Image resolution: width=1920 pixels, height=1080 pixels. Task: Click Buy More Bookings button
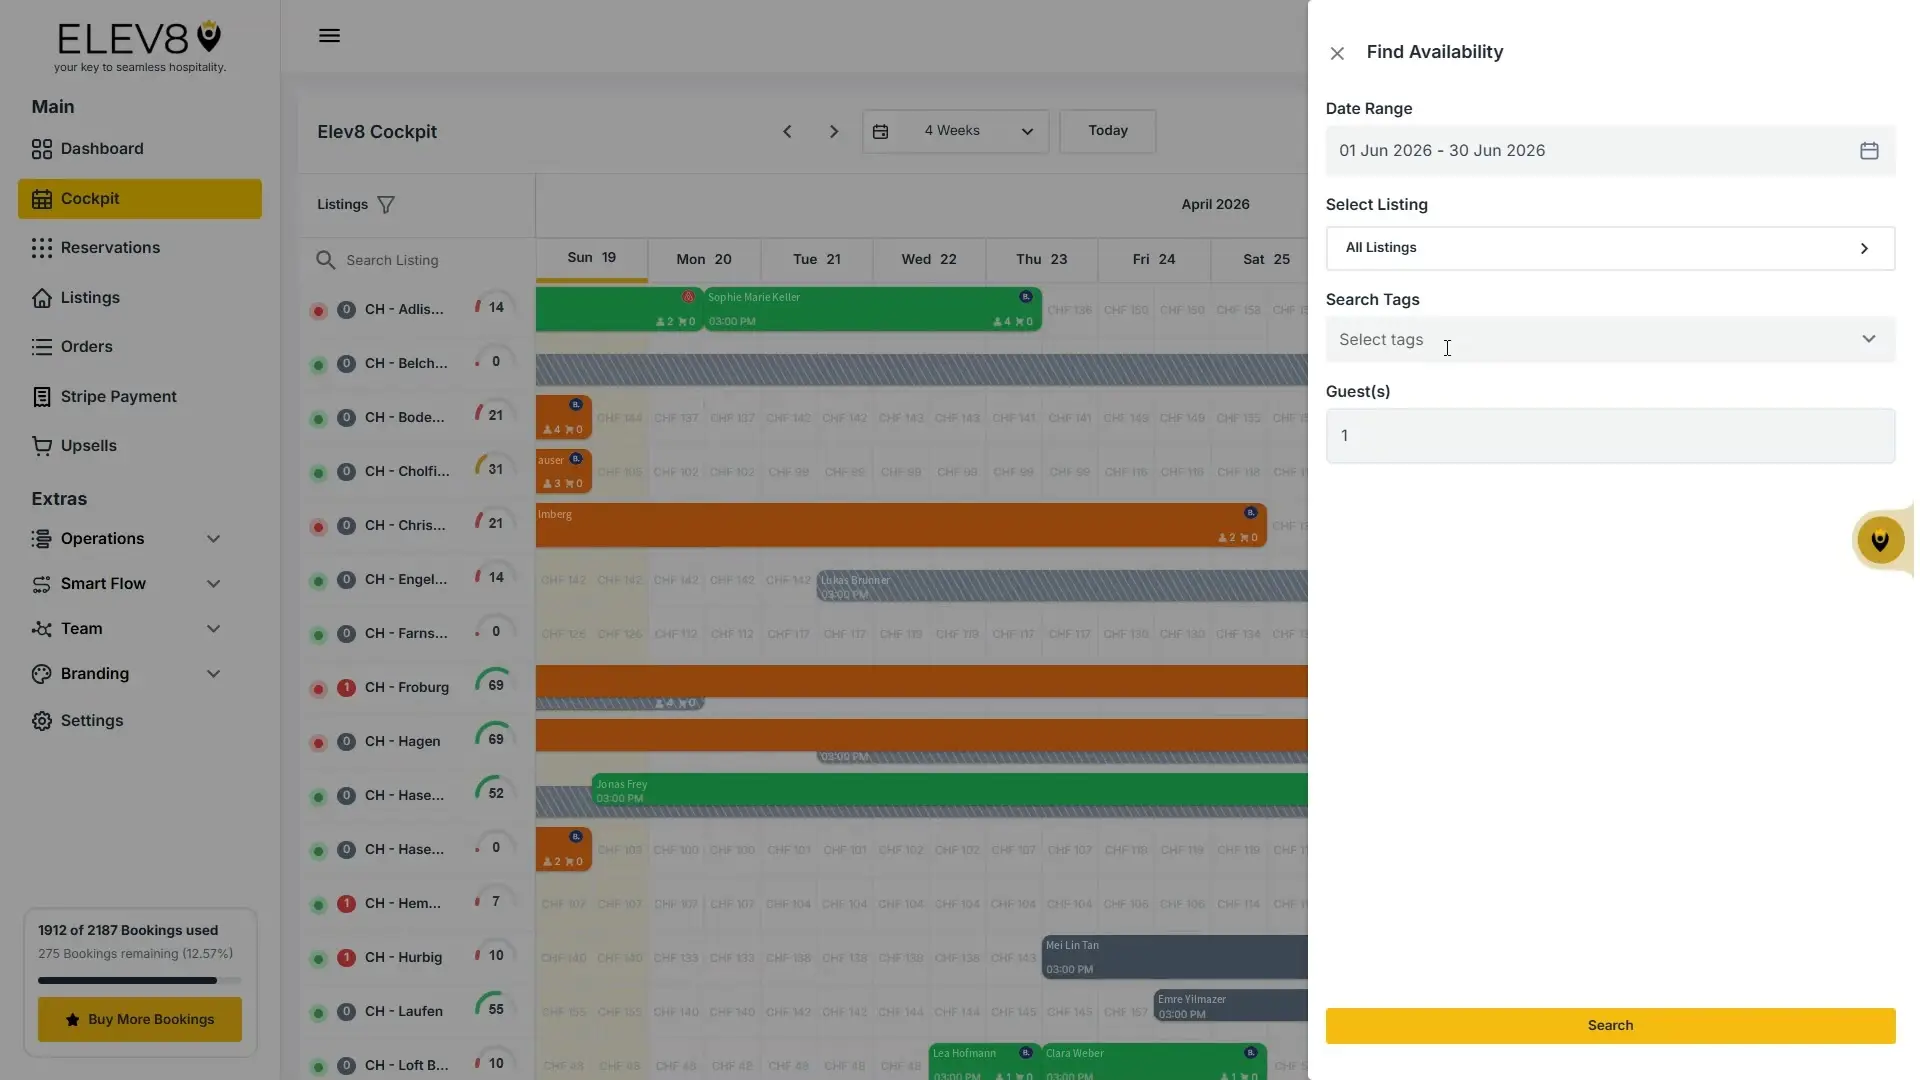click(x=140, y=1020)
